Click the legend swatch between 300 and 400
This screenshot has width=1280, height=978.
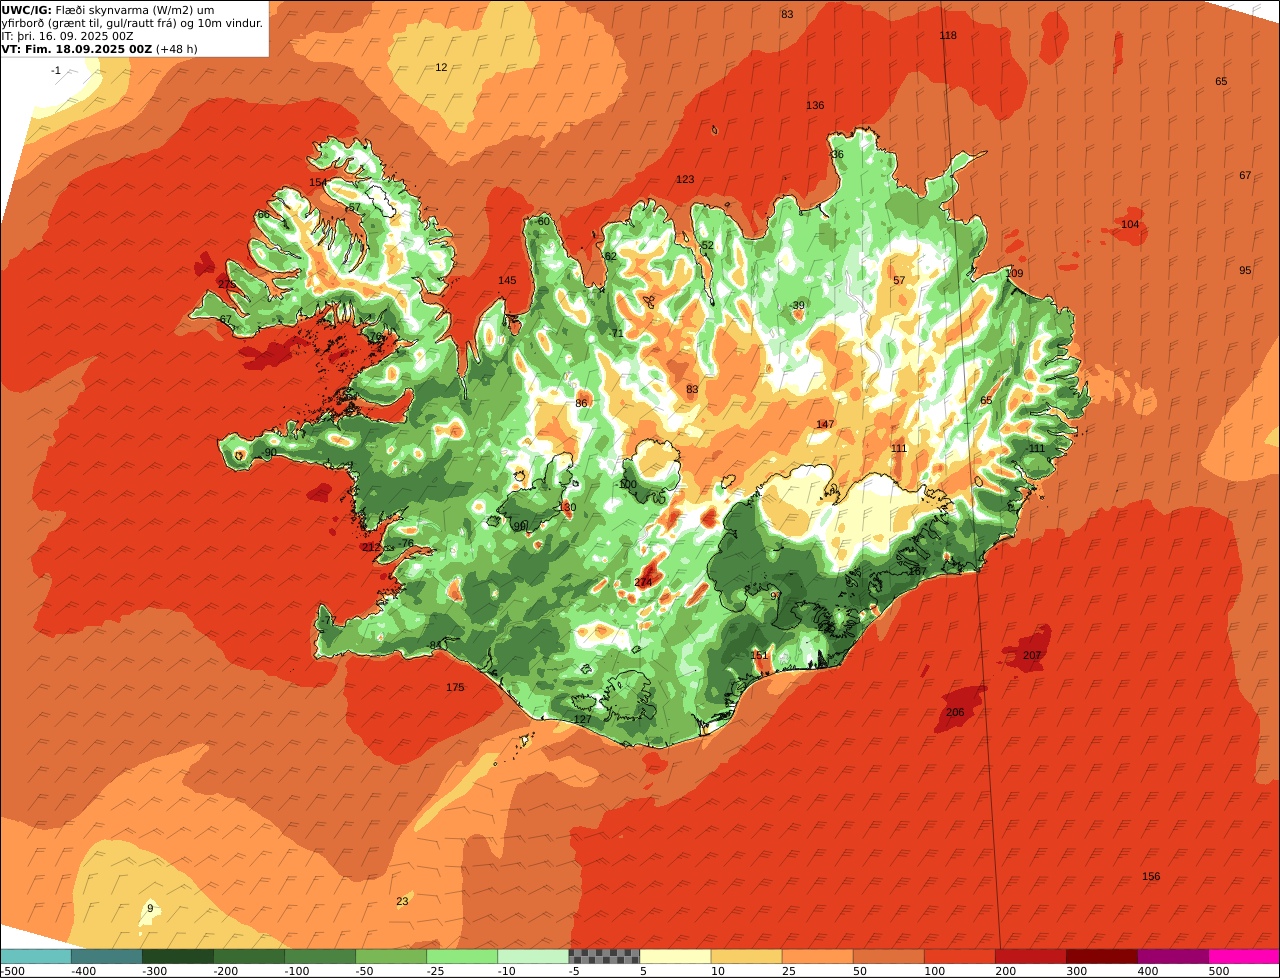1102,956
